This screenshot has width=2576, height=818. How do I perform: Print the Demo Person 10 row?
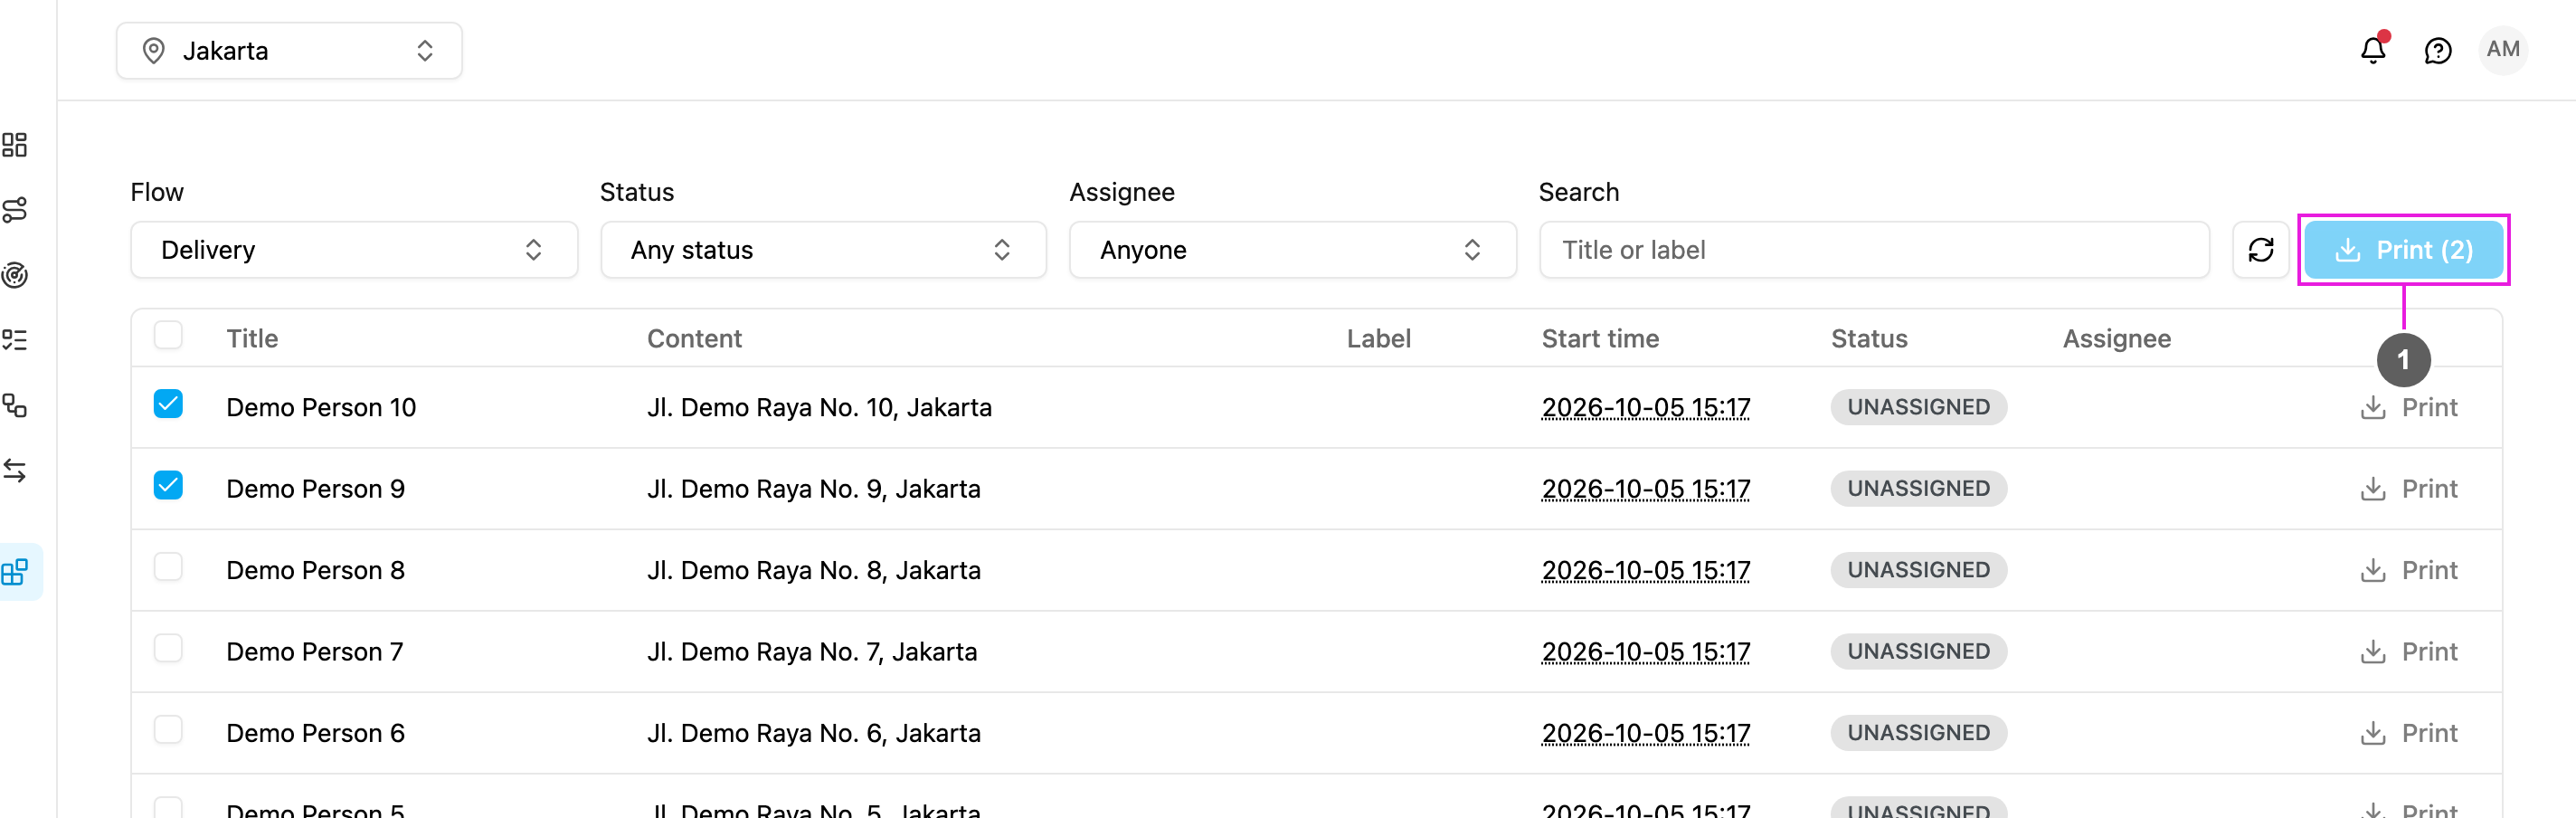2408,407
